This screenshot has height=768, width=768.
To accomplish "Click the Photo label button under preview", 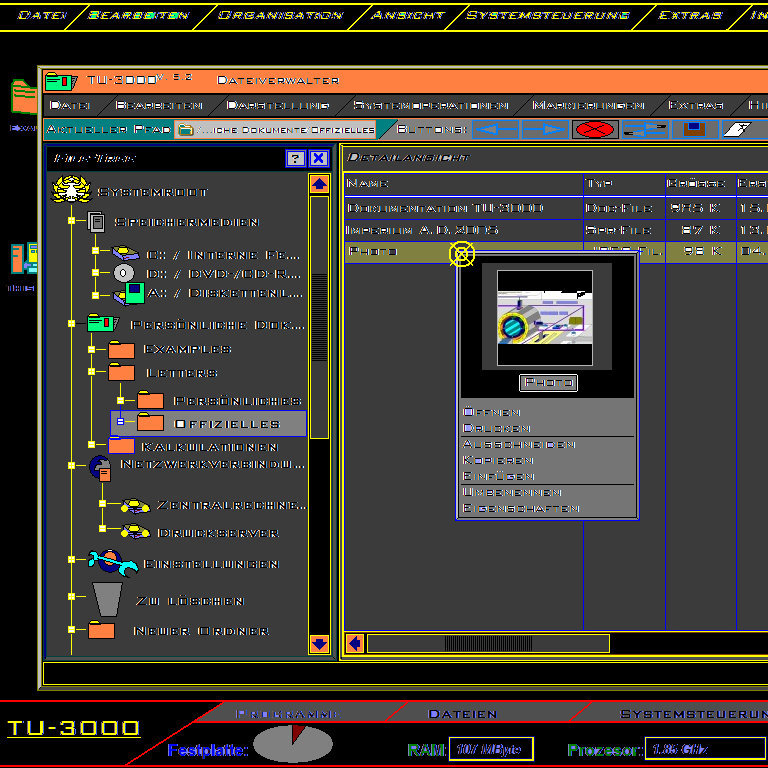I will coord(548,382).
